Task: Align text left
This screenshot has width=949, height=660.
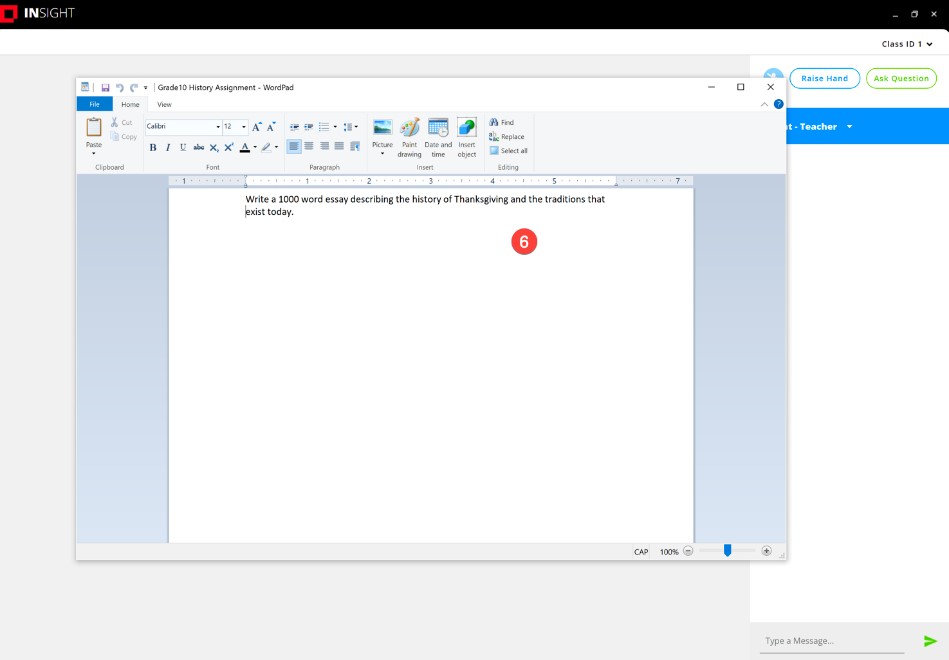Action: (x=294, y=146)
